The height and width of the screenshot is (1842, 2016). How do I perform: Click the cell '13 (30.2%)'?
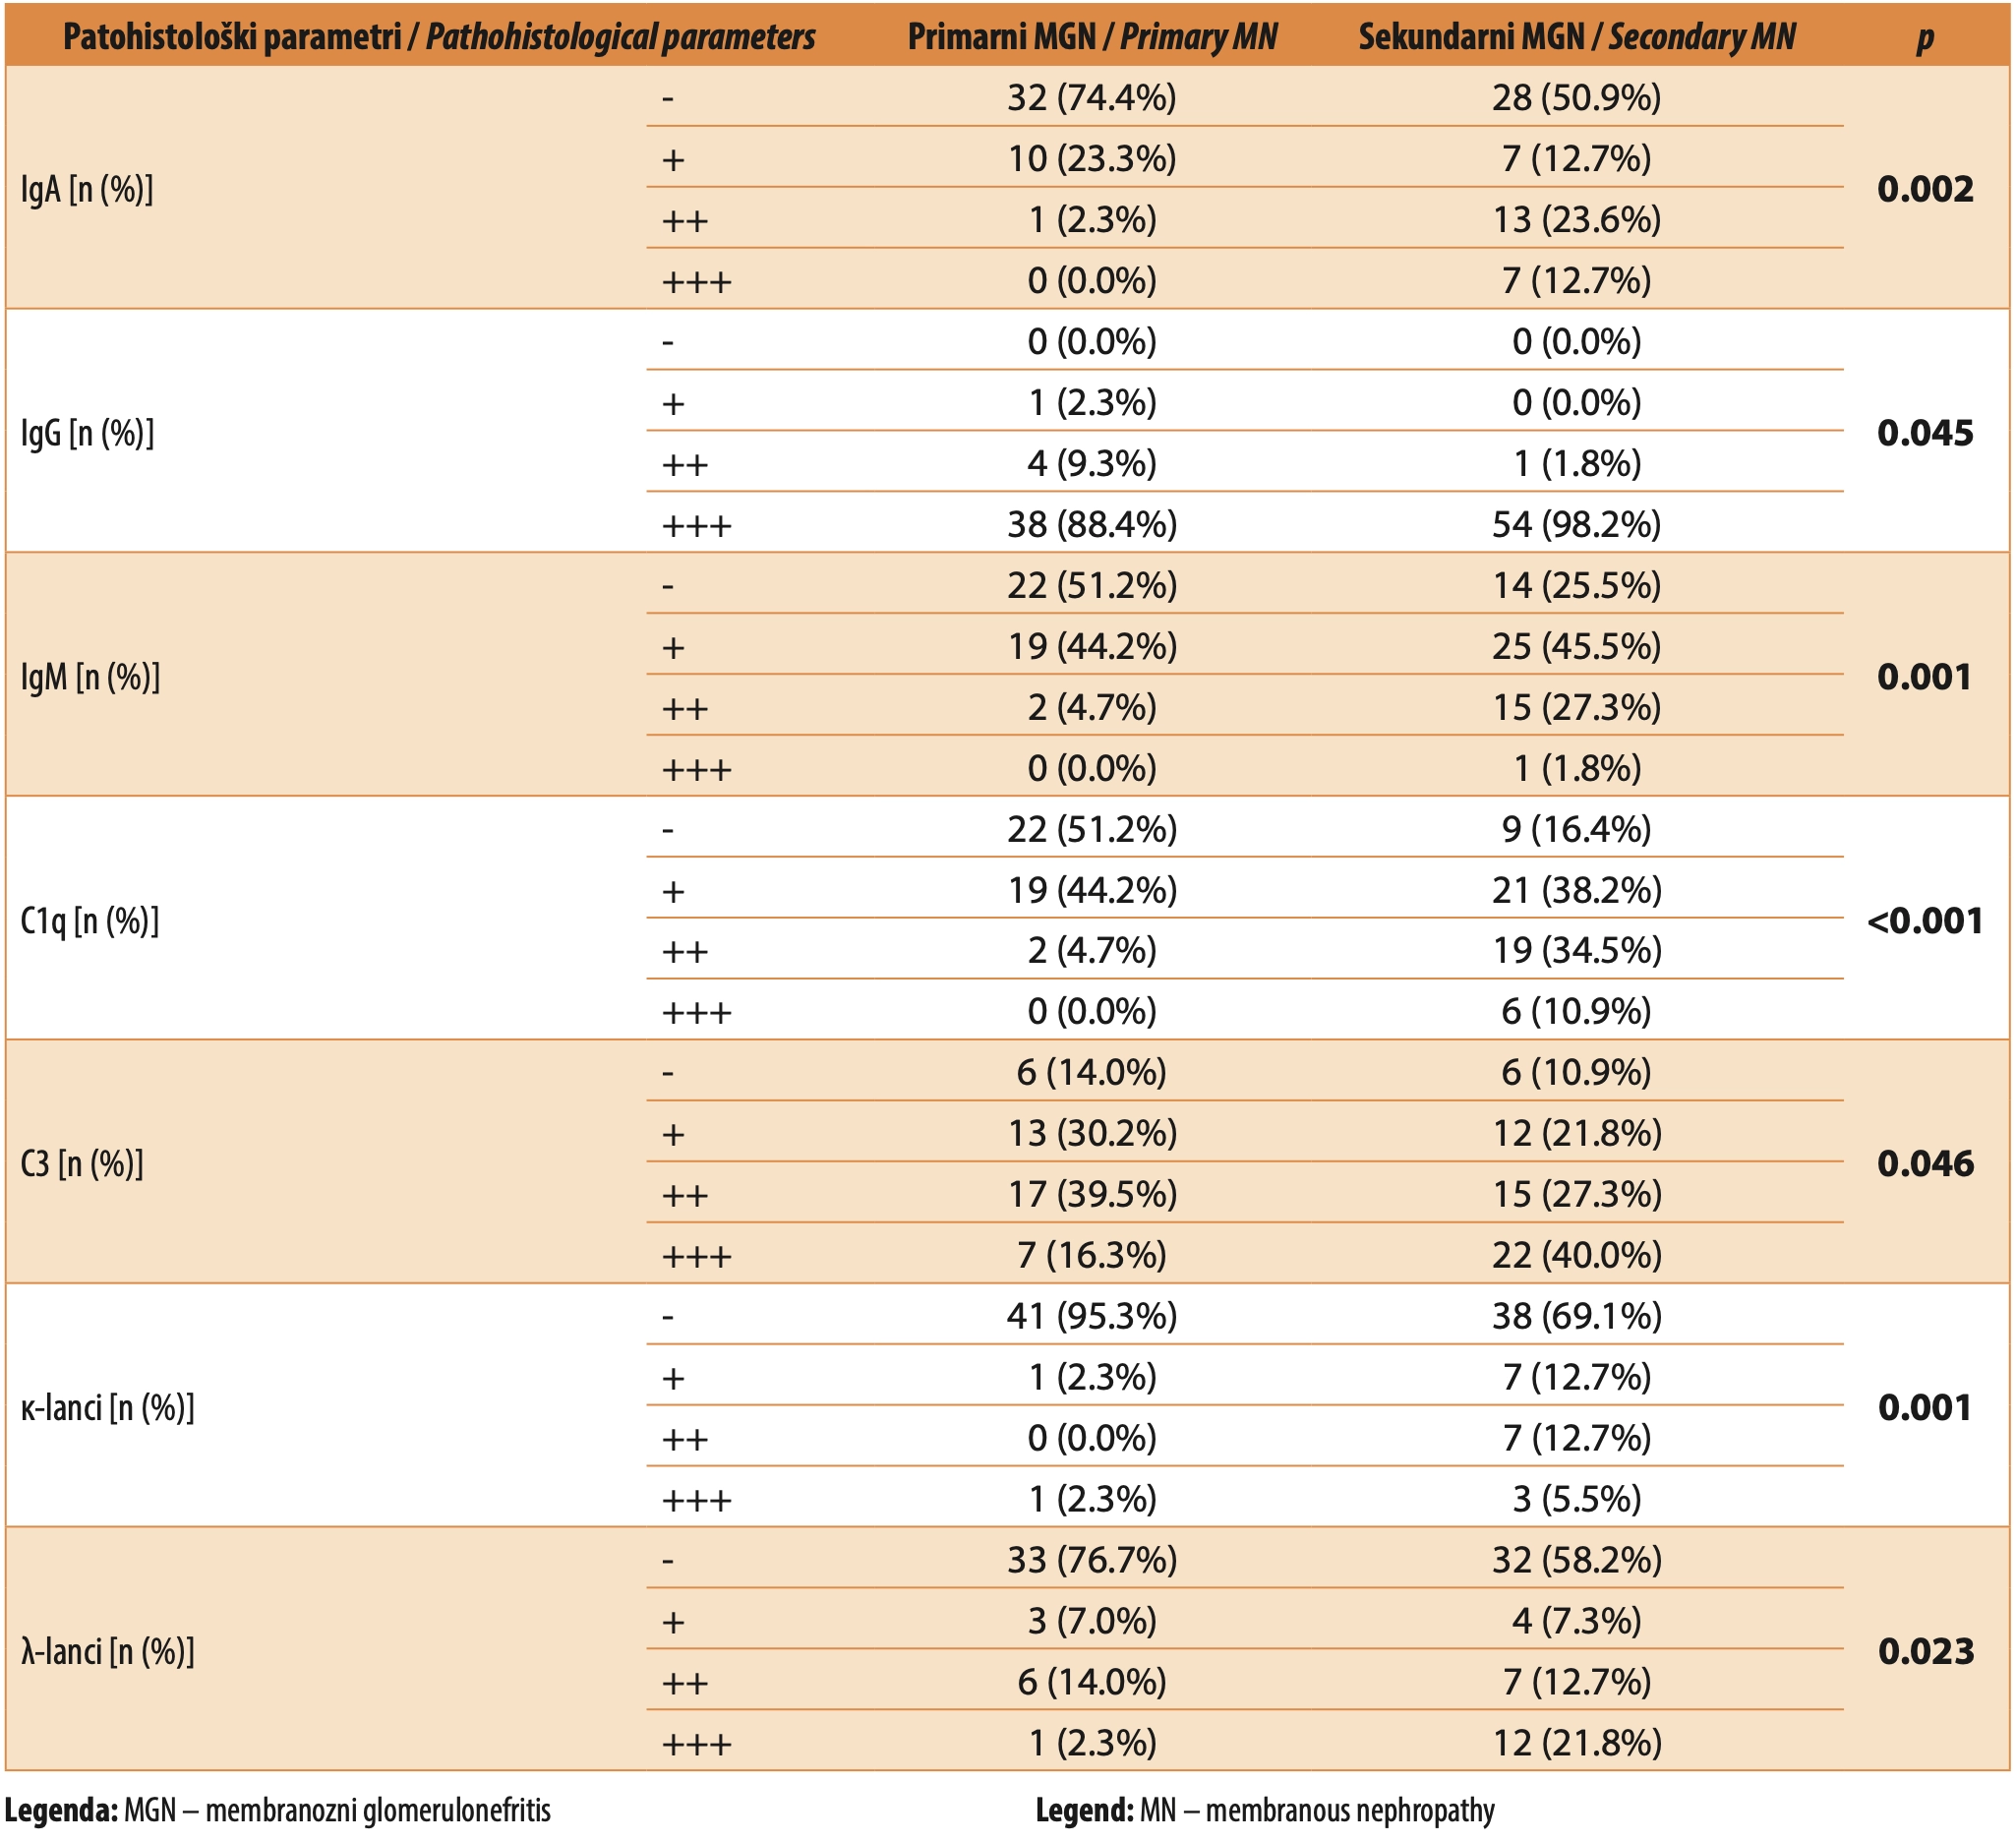pyautogui.click(x=1092, y=1133)
